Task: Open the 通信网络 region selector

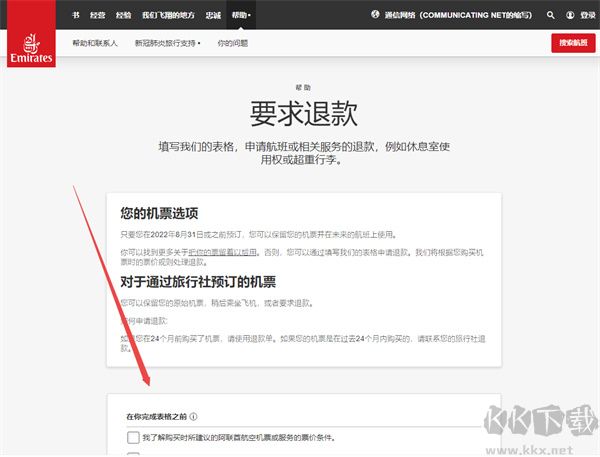Action: (x=458, y=15)
